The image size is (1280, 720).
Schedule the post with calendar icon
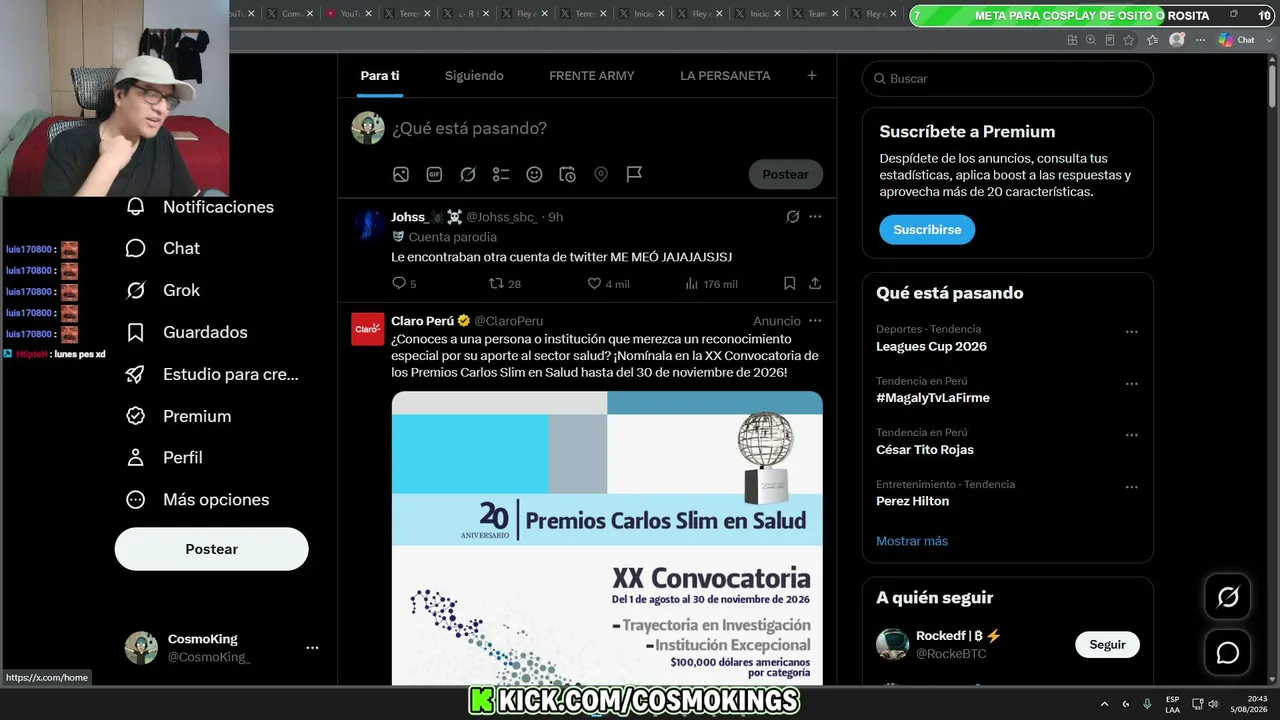pos(567,174)
